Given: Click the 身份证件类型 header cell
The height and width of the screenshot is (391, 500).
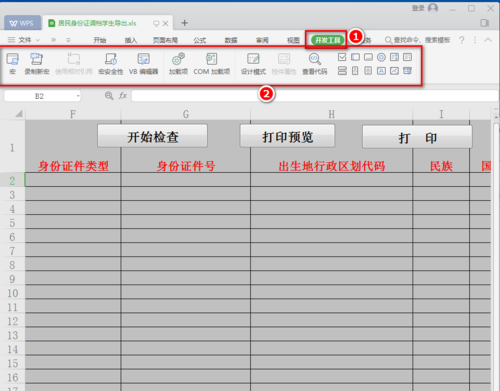Looking at the screenshot, I should (x=73, y=166).
